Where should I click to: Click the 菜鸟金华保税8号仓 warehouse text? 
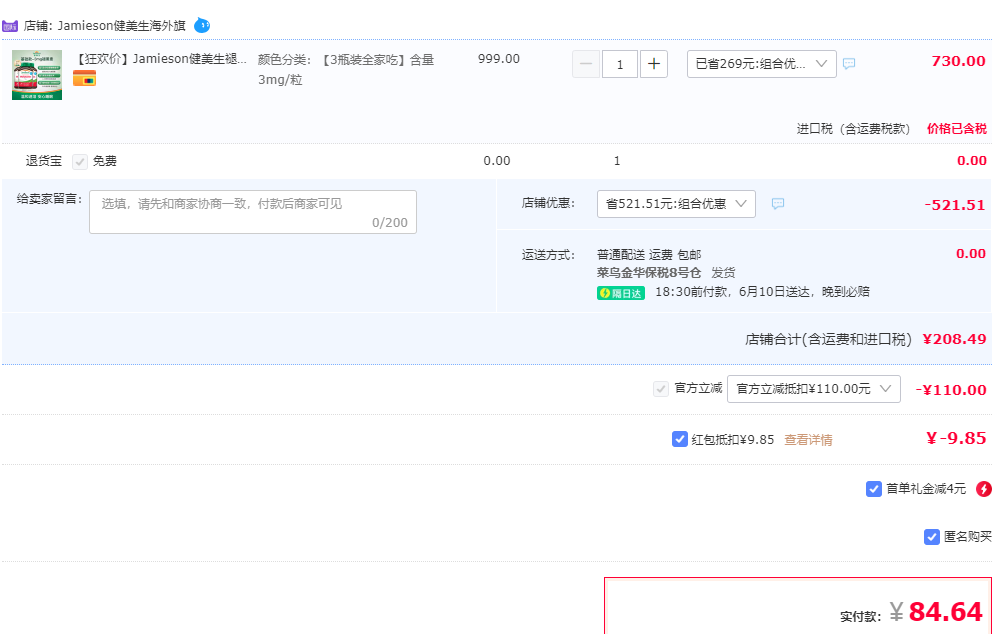point(649,273)
